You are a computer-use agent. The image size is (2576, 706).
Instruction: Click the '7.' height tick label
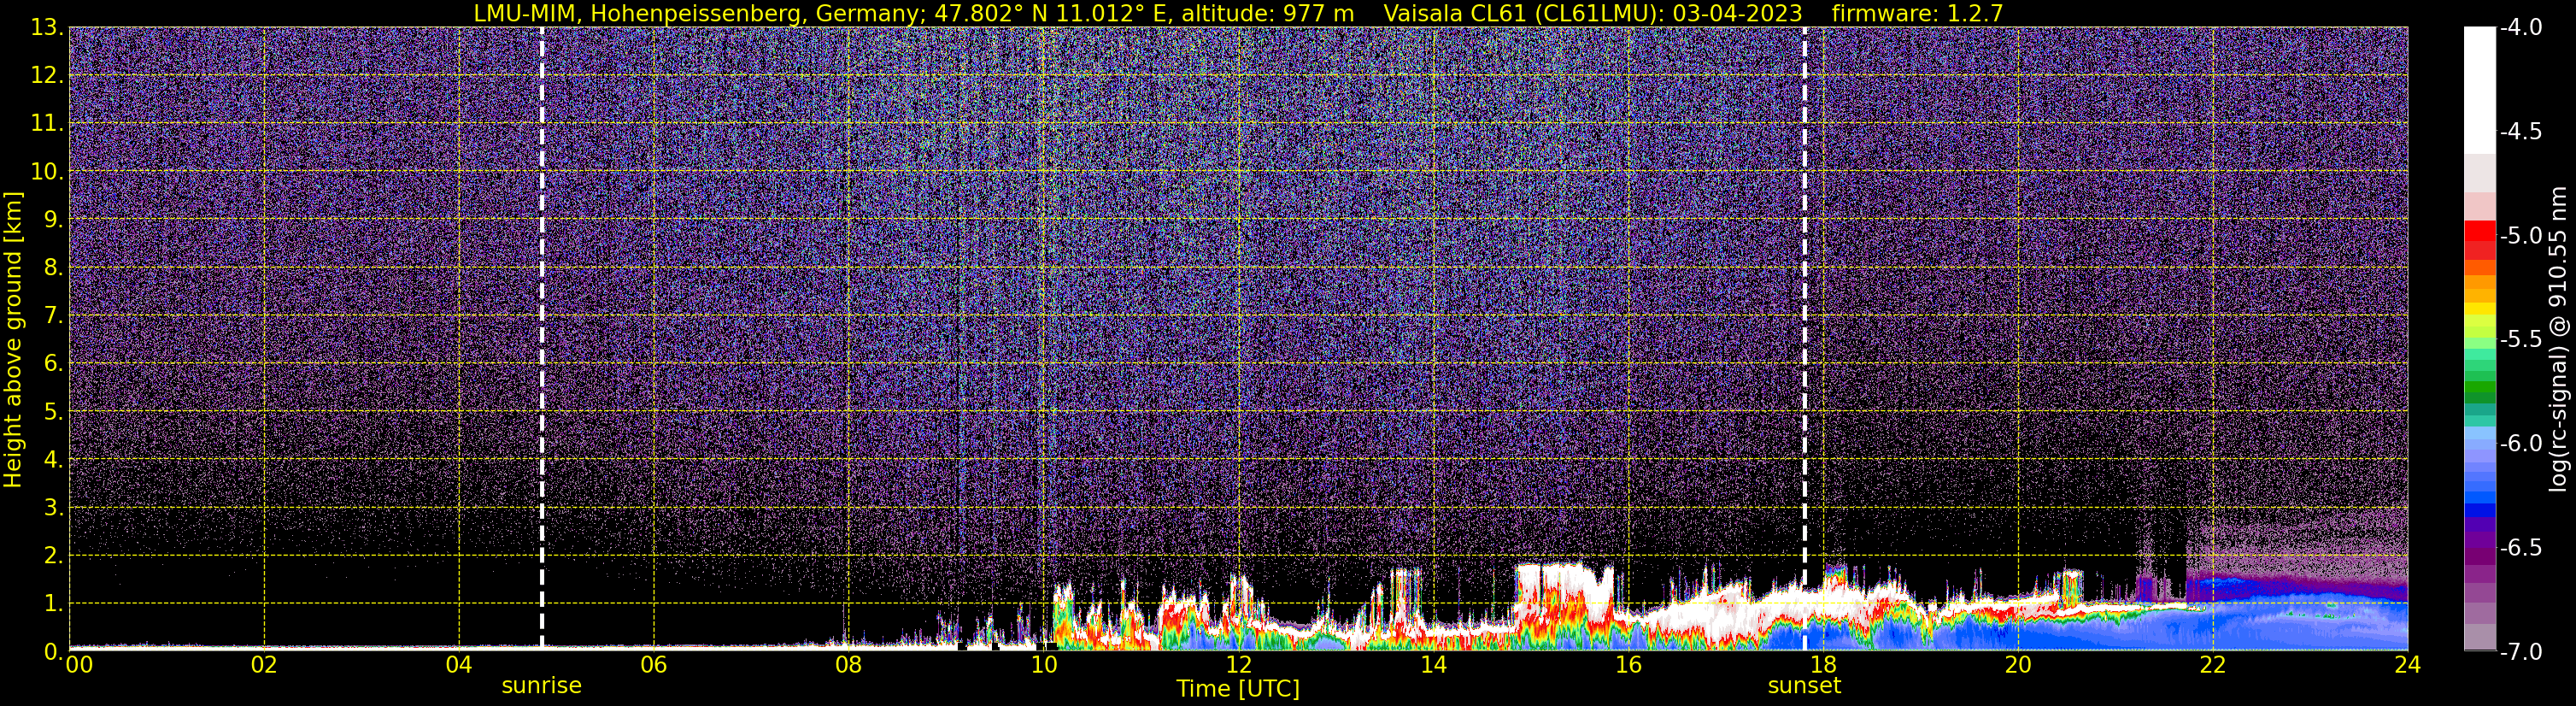52,315
